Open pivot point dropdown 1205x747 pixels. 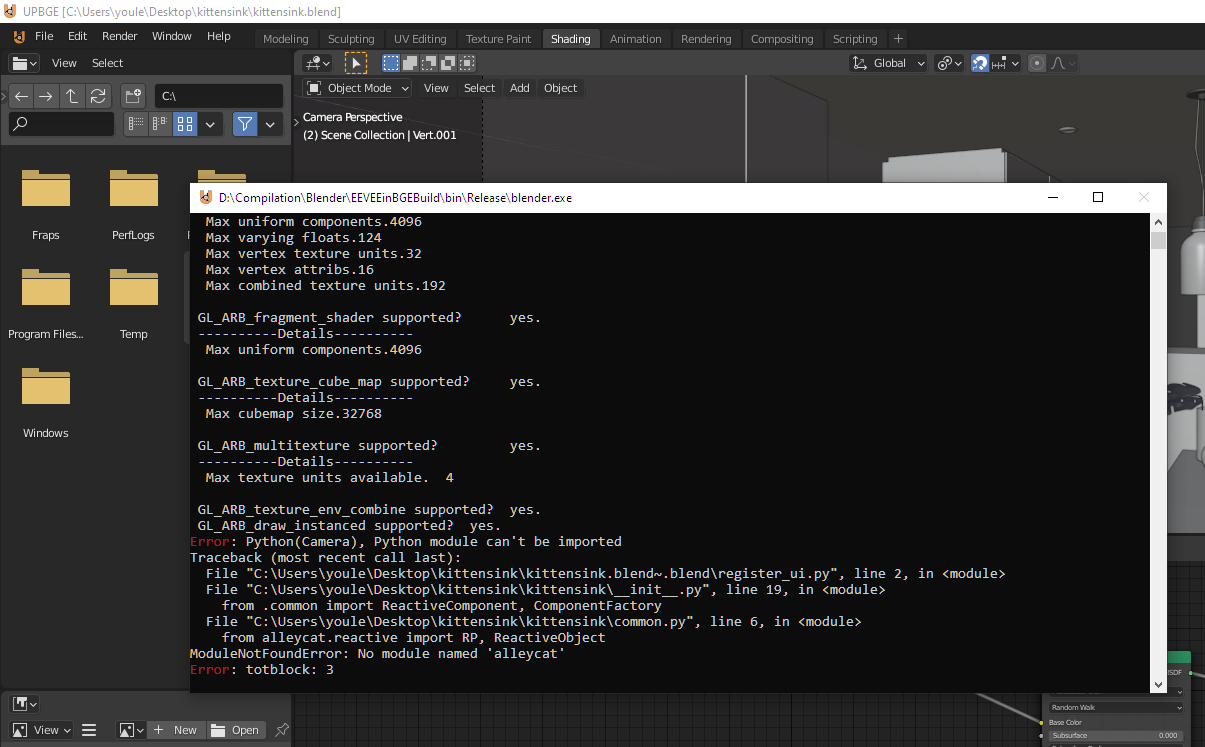tap(949, 63)
